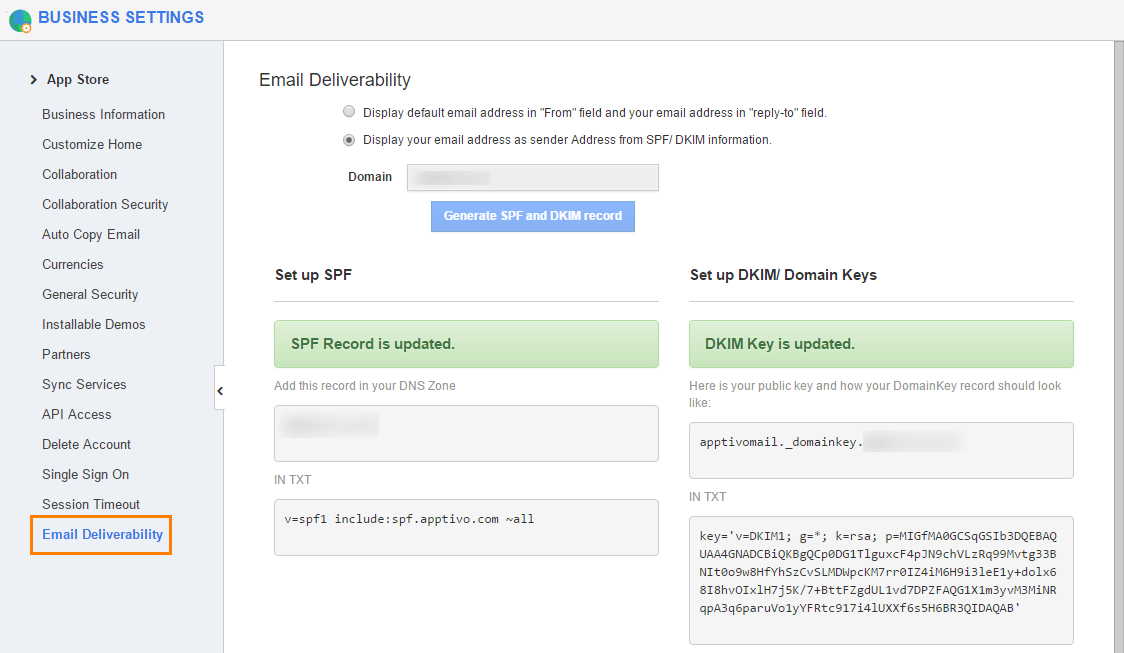Open Collaboration Security settings
The image size is (1124, 653).
[x=105, y=204]
